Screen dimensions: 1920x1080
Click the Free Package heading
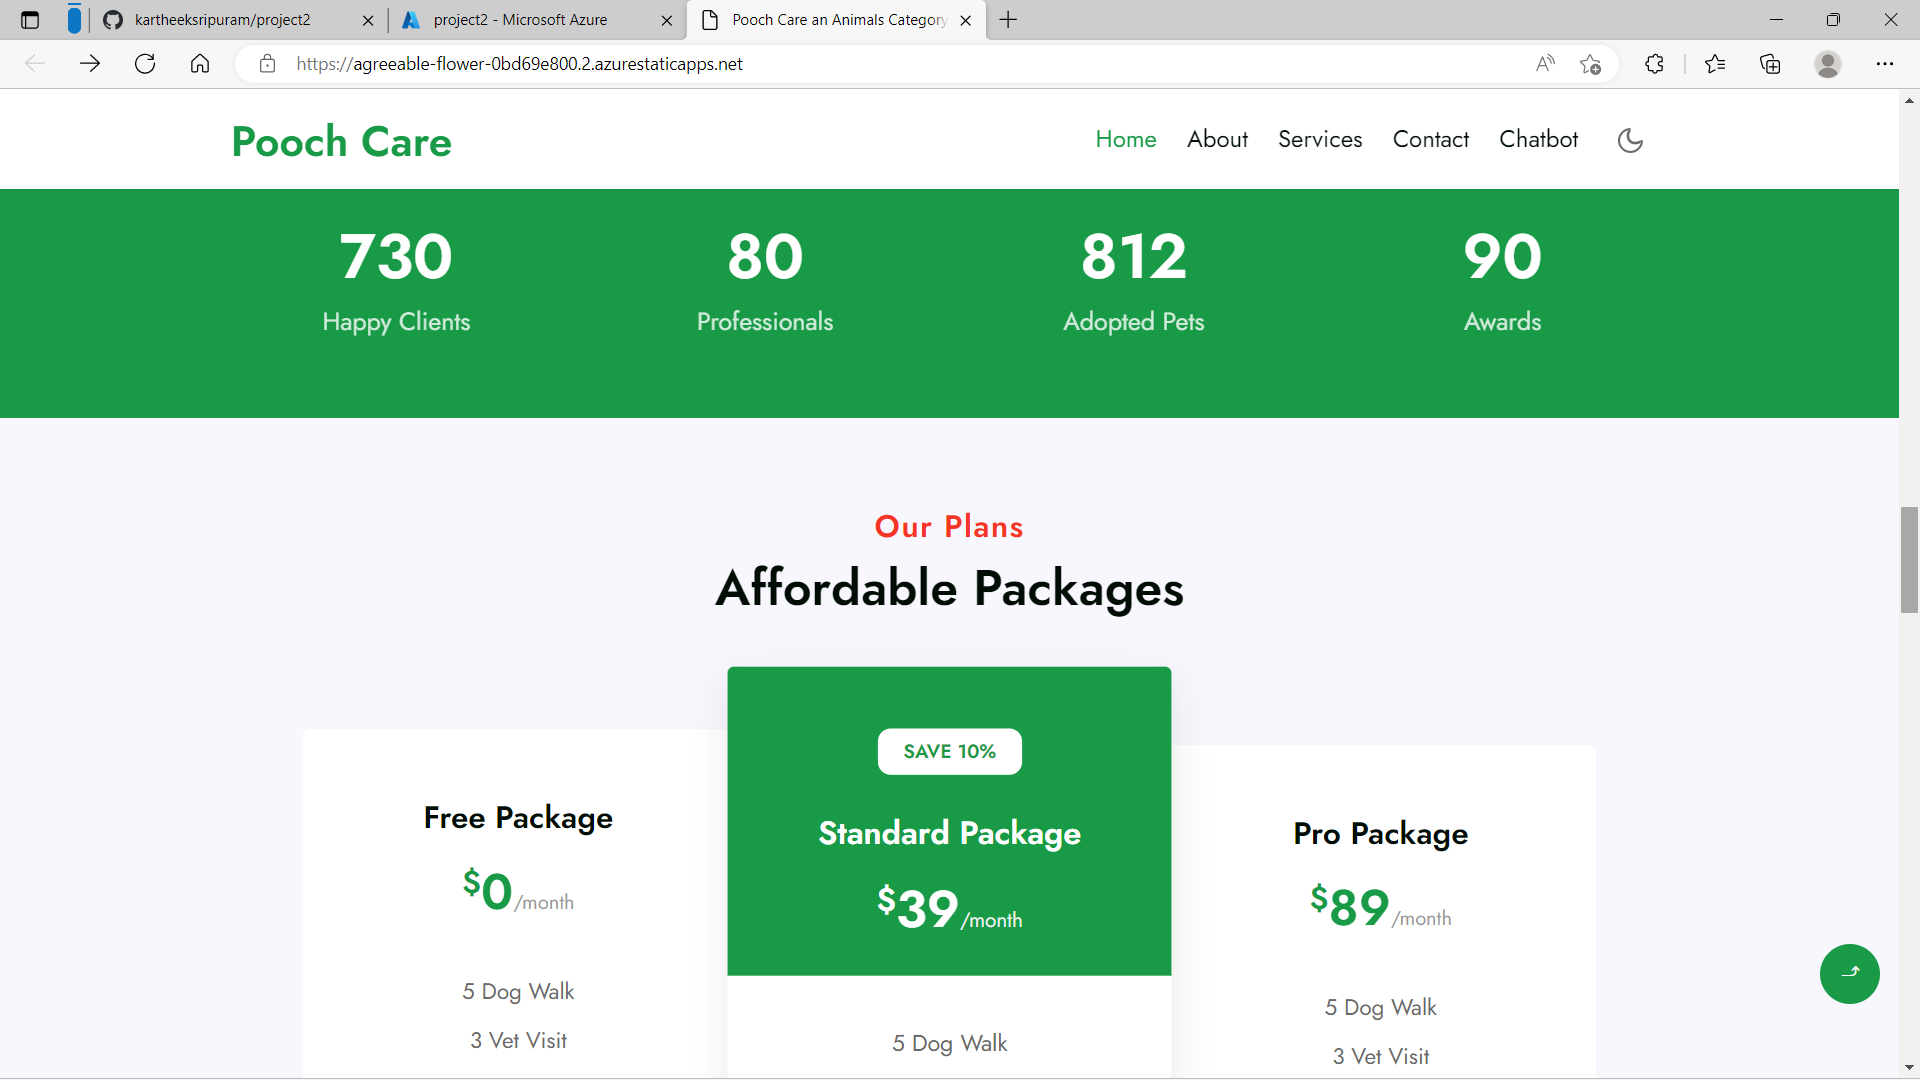pos(518,818)
